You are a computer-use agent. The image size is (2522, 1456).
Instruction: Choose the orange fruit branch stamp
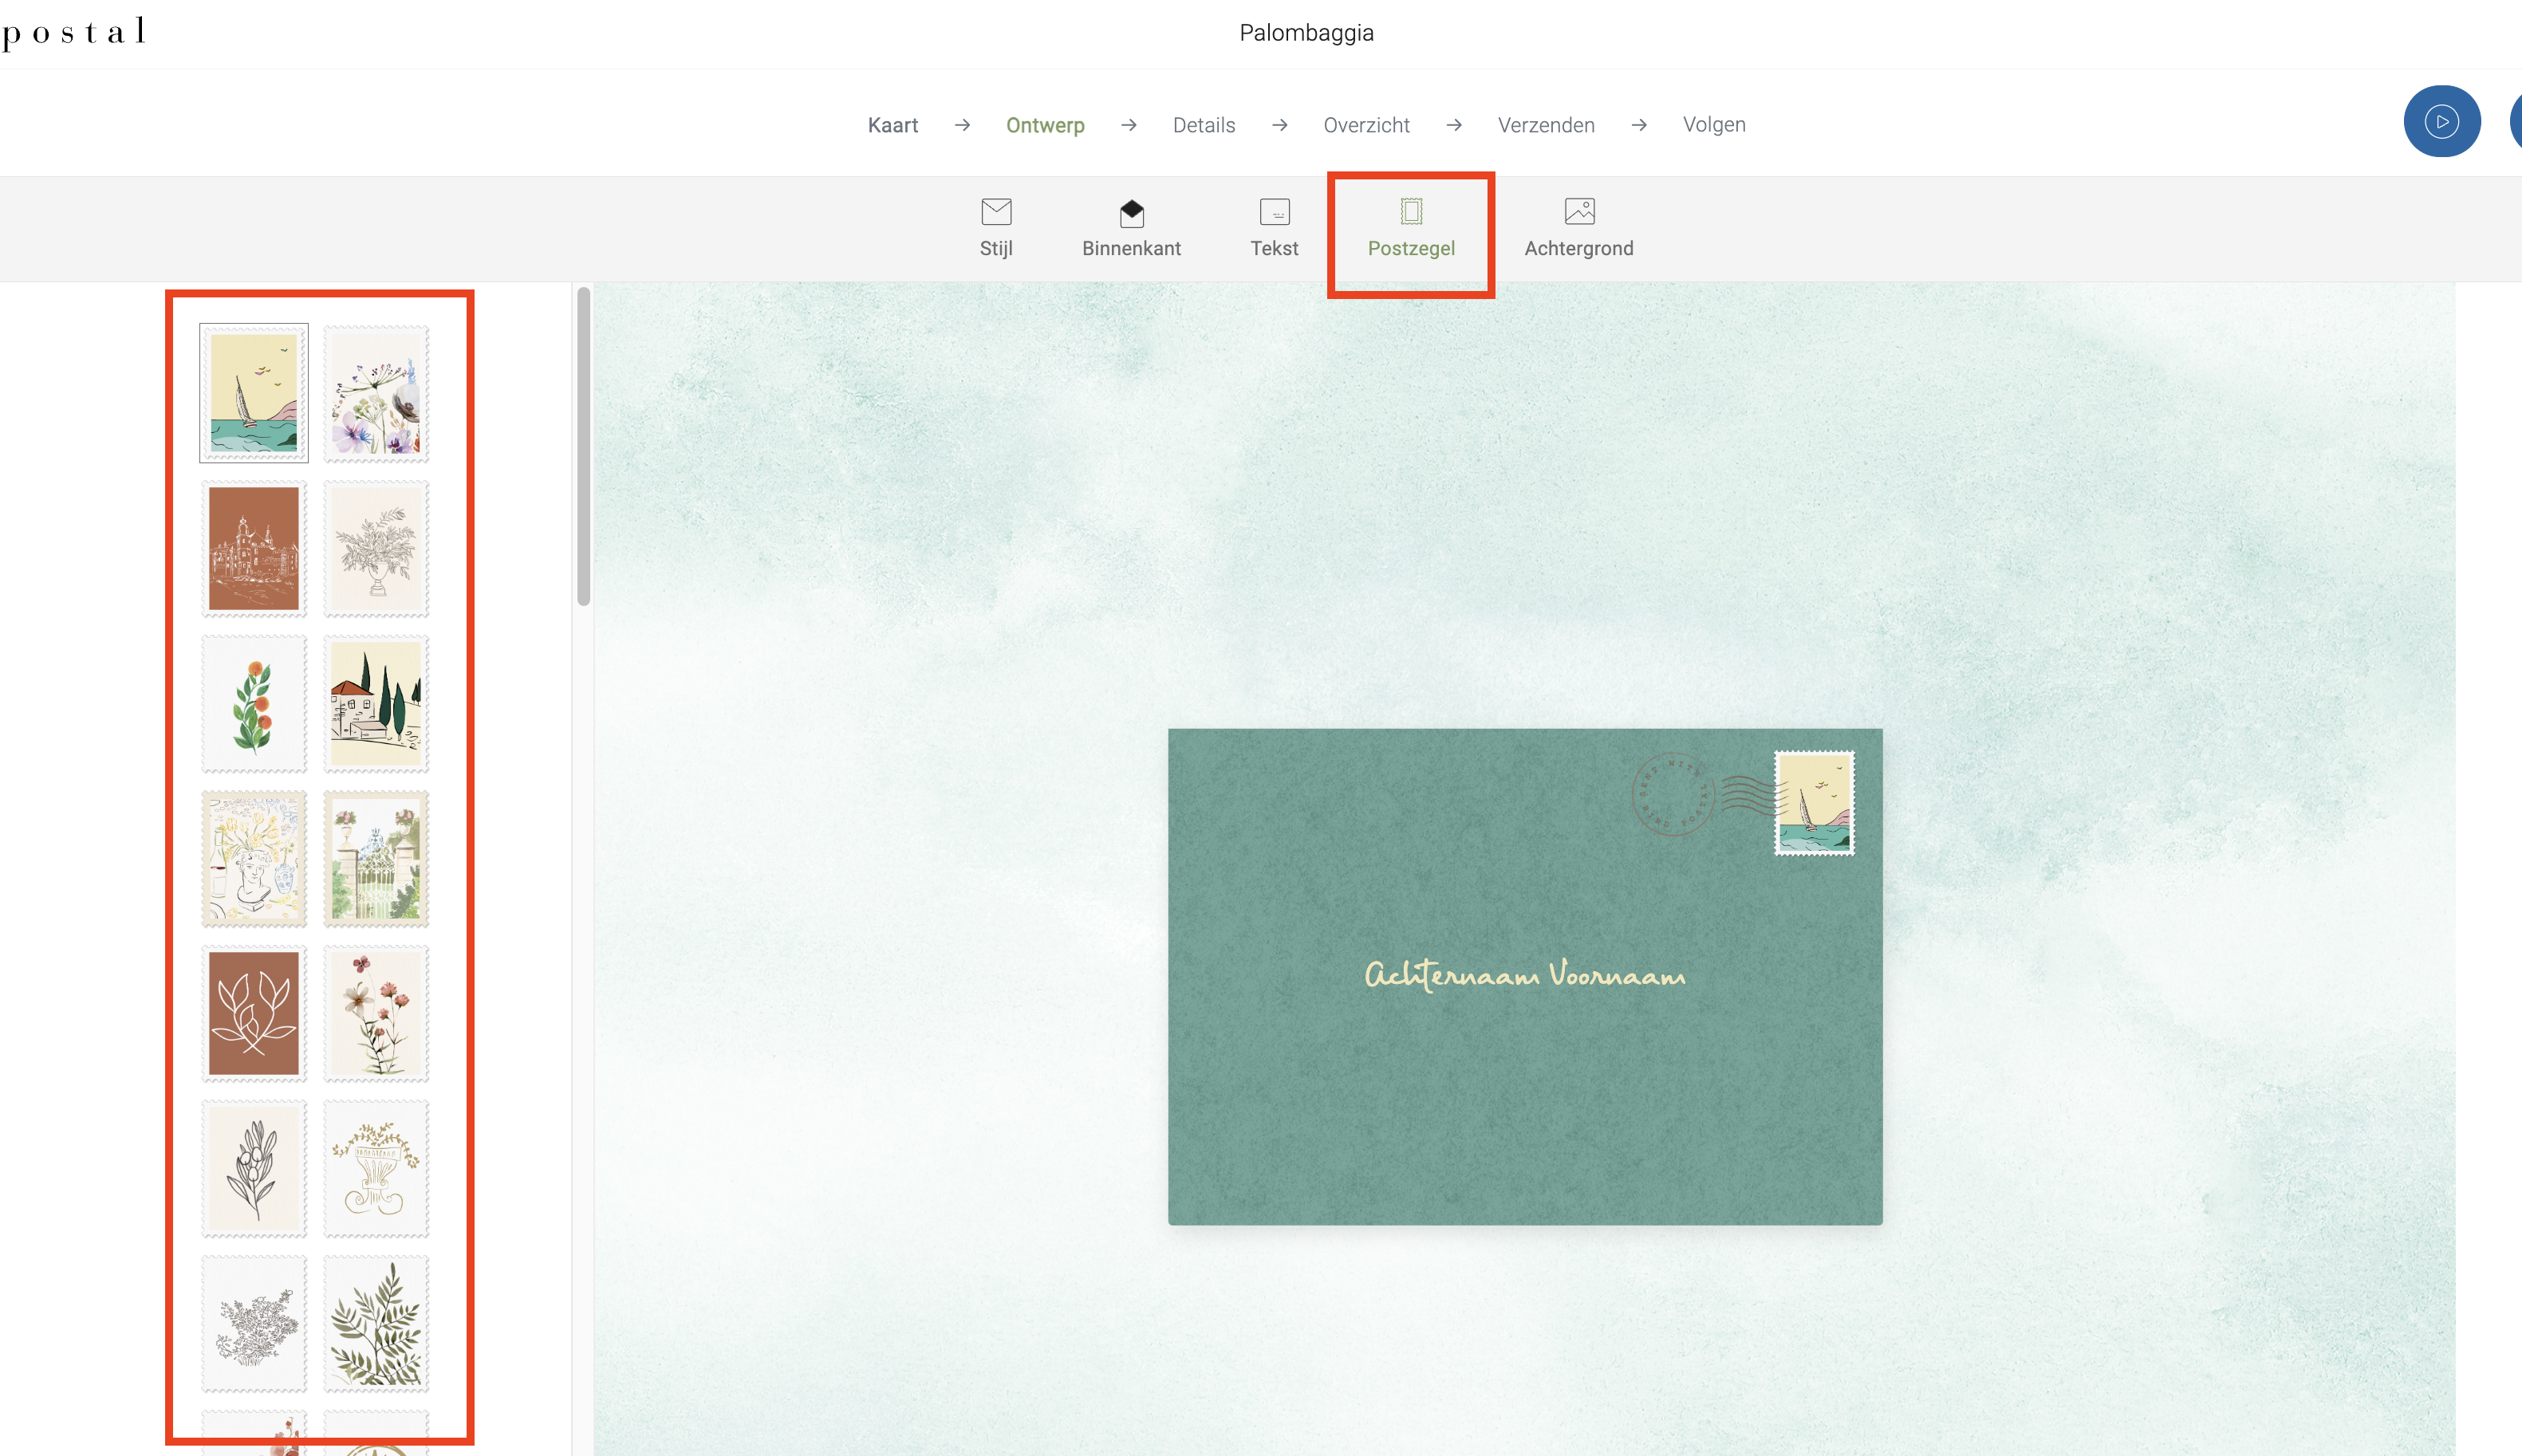pyautogui.click(x=254, y=704)
